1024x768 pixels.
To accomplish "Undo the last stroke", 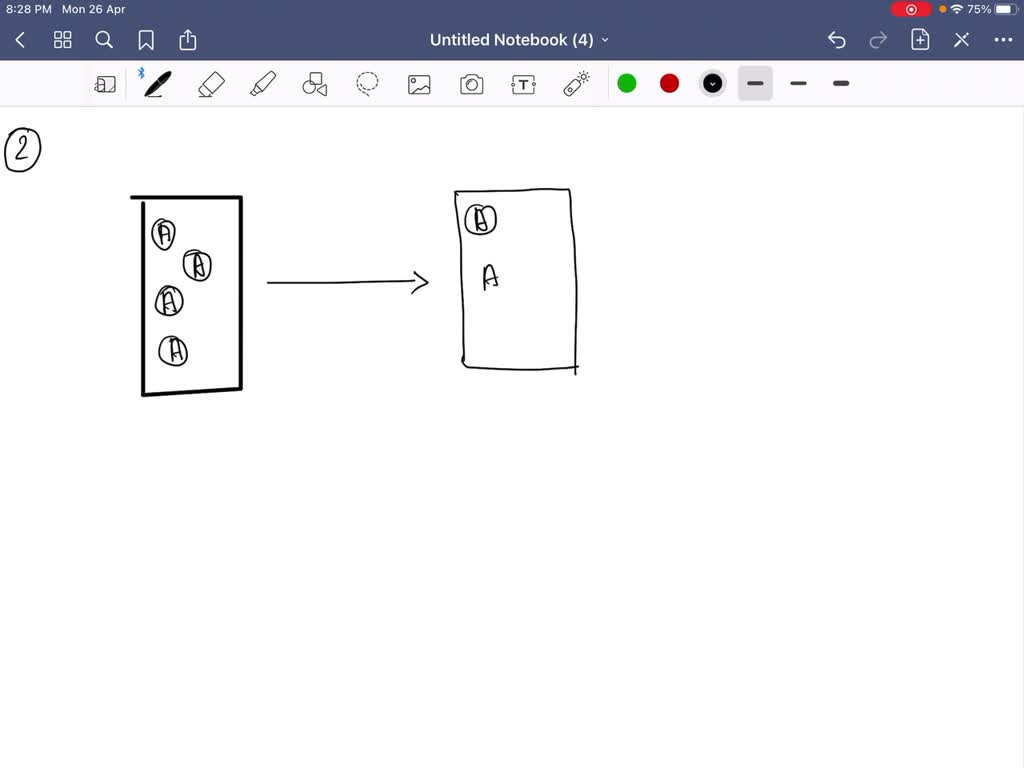I will (837, 40).
